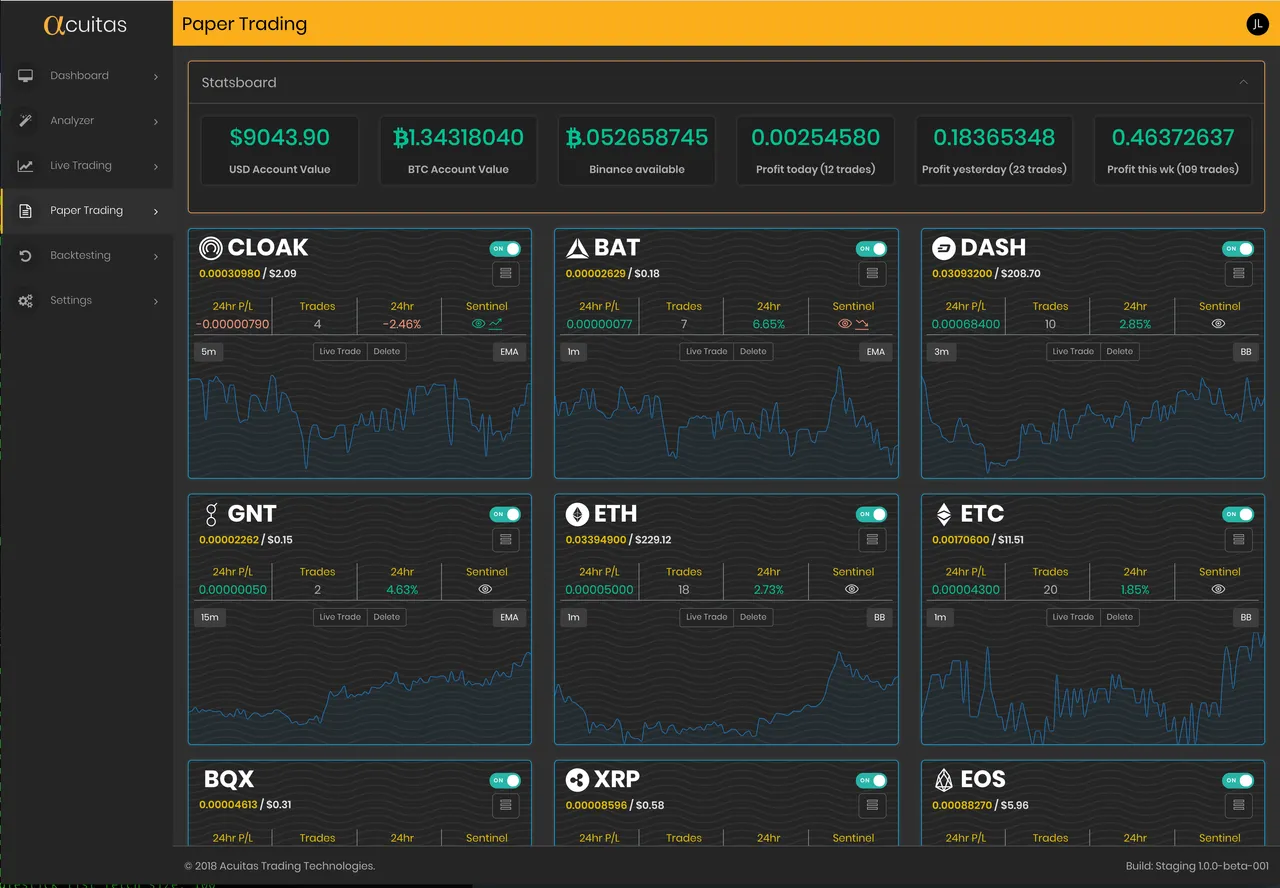The width and height of the screenshot is (1280, 888).
Task: Open the ETH card menu icon
Action: (872, 539)
